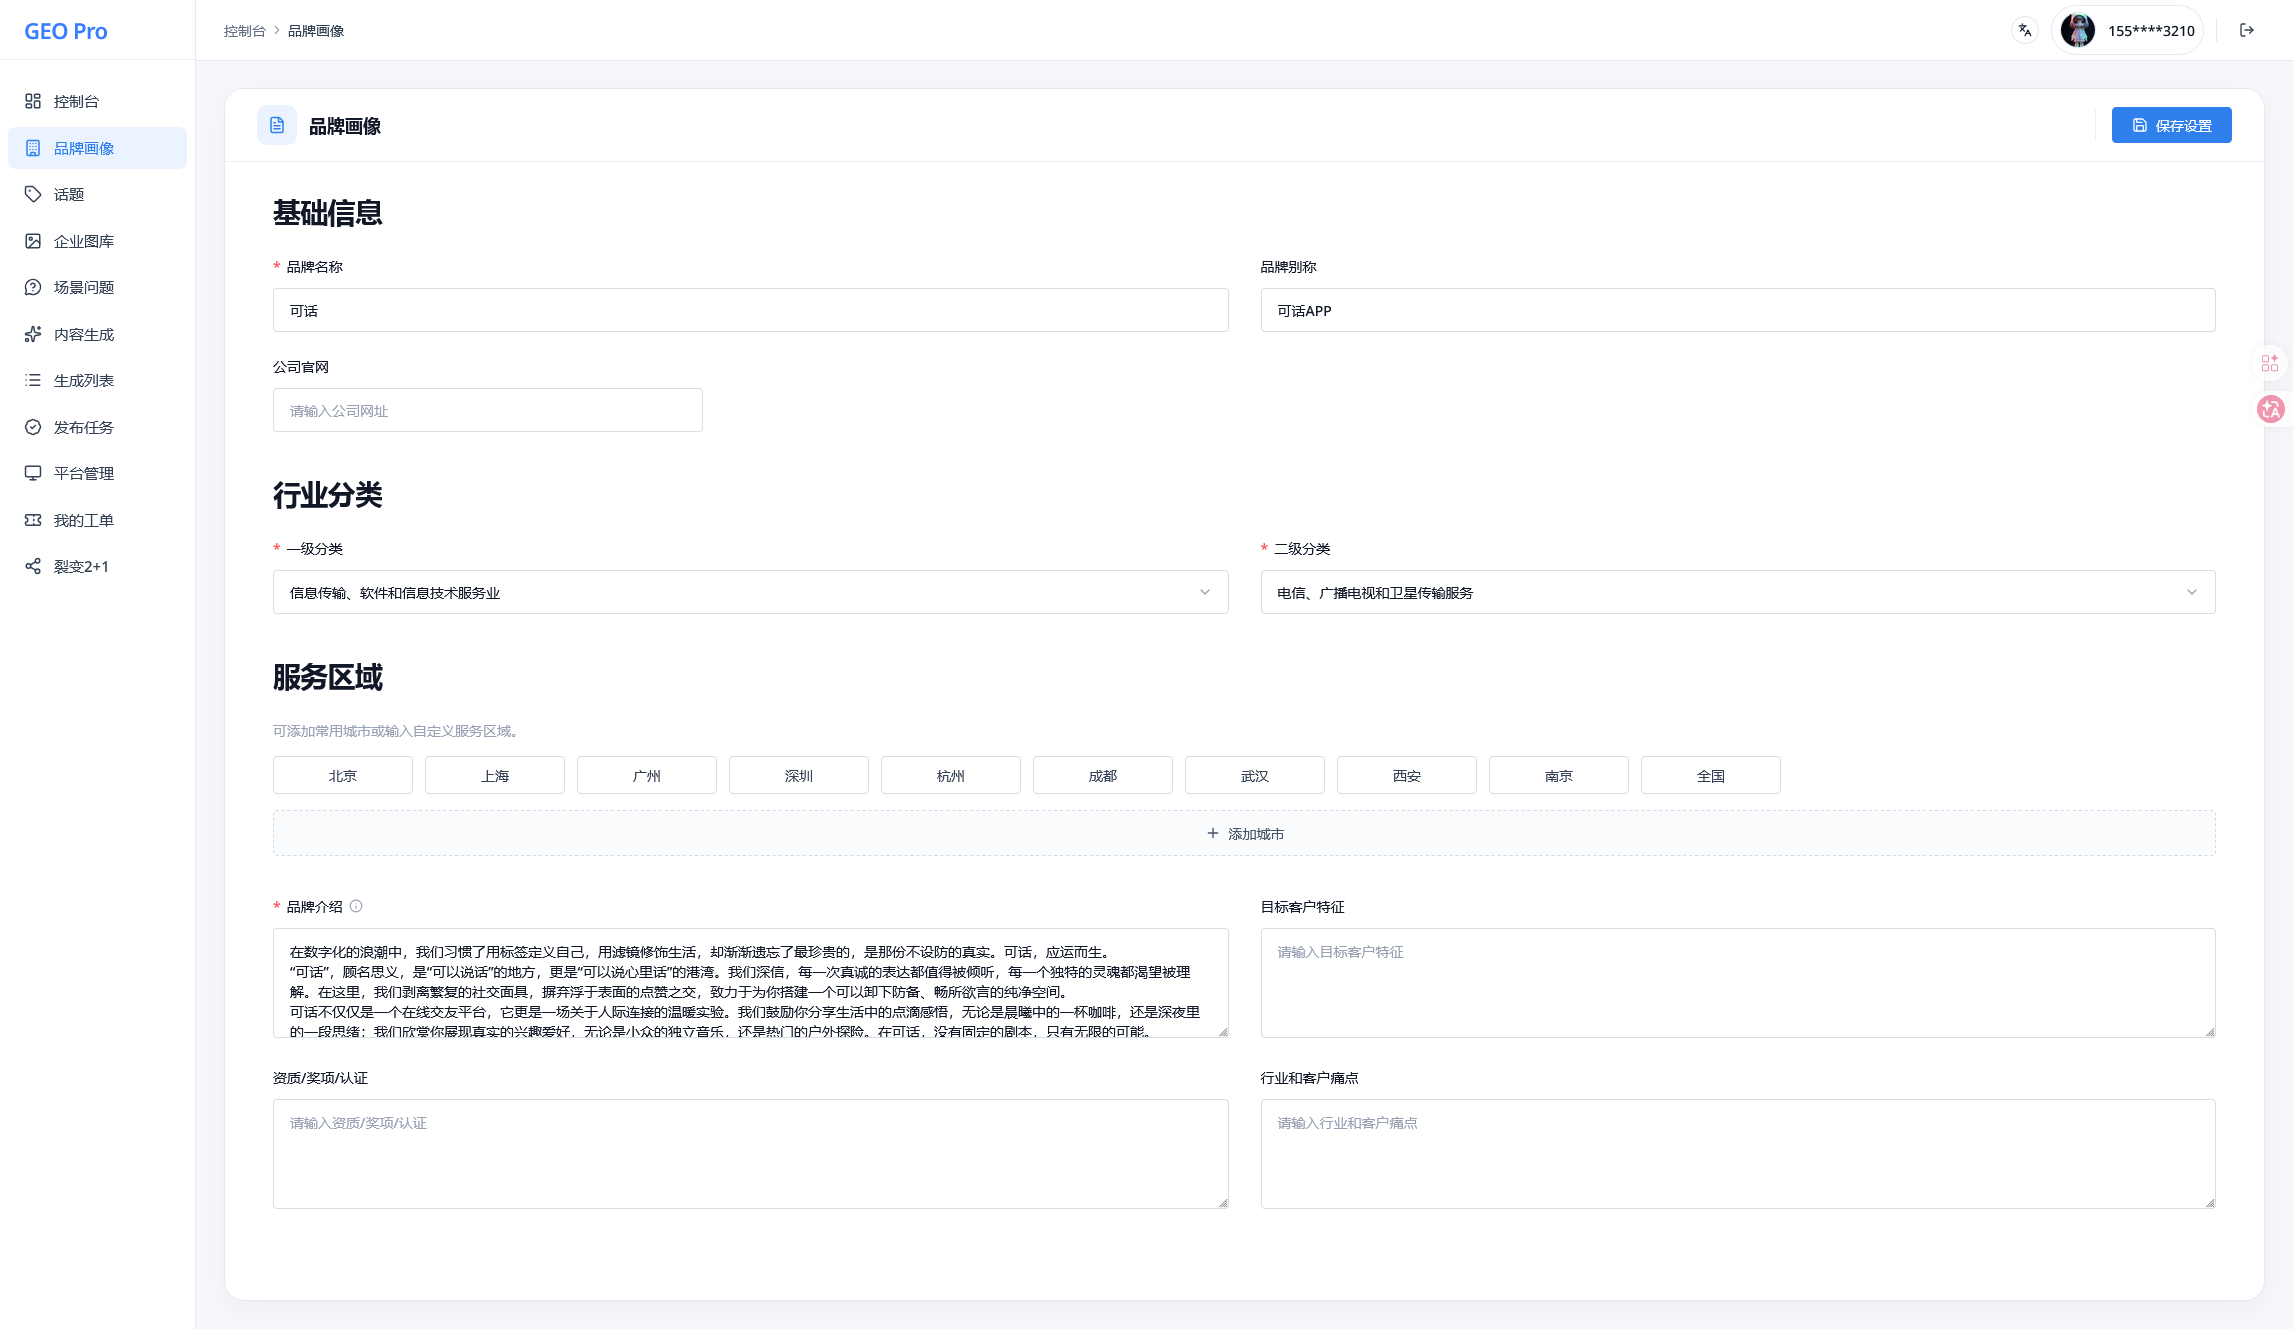
Task: Go to 内容生成 menu item
Action: pyautogui.click(x=84, y=334)
